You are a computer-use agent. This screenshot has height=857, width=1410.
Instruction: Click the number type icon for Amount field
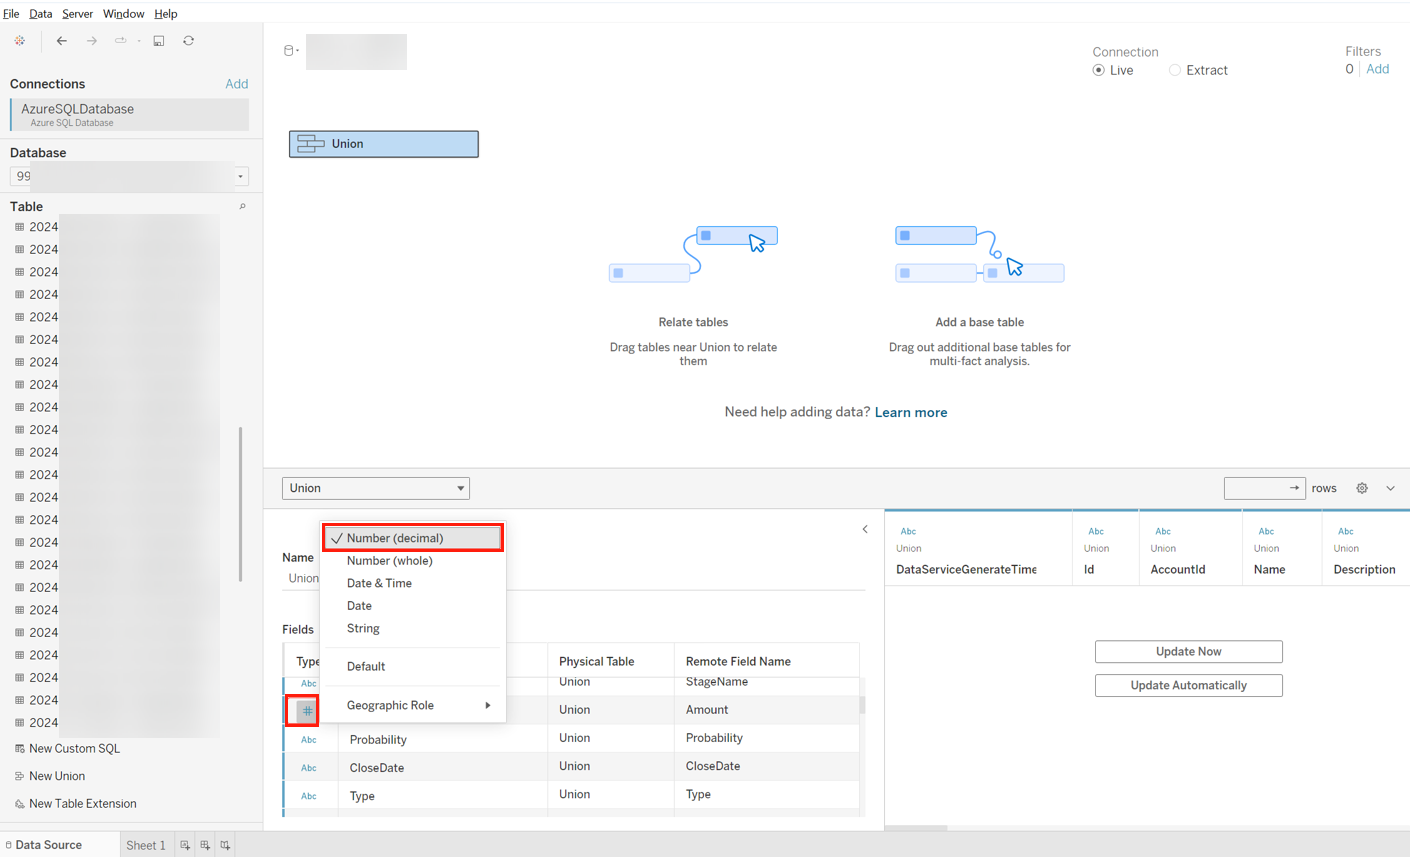[307, 710]
